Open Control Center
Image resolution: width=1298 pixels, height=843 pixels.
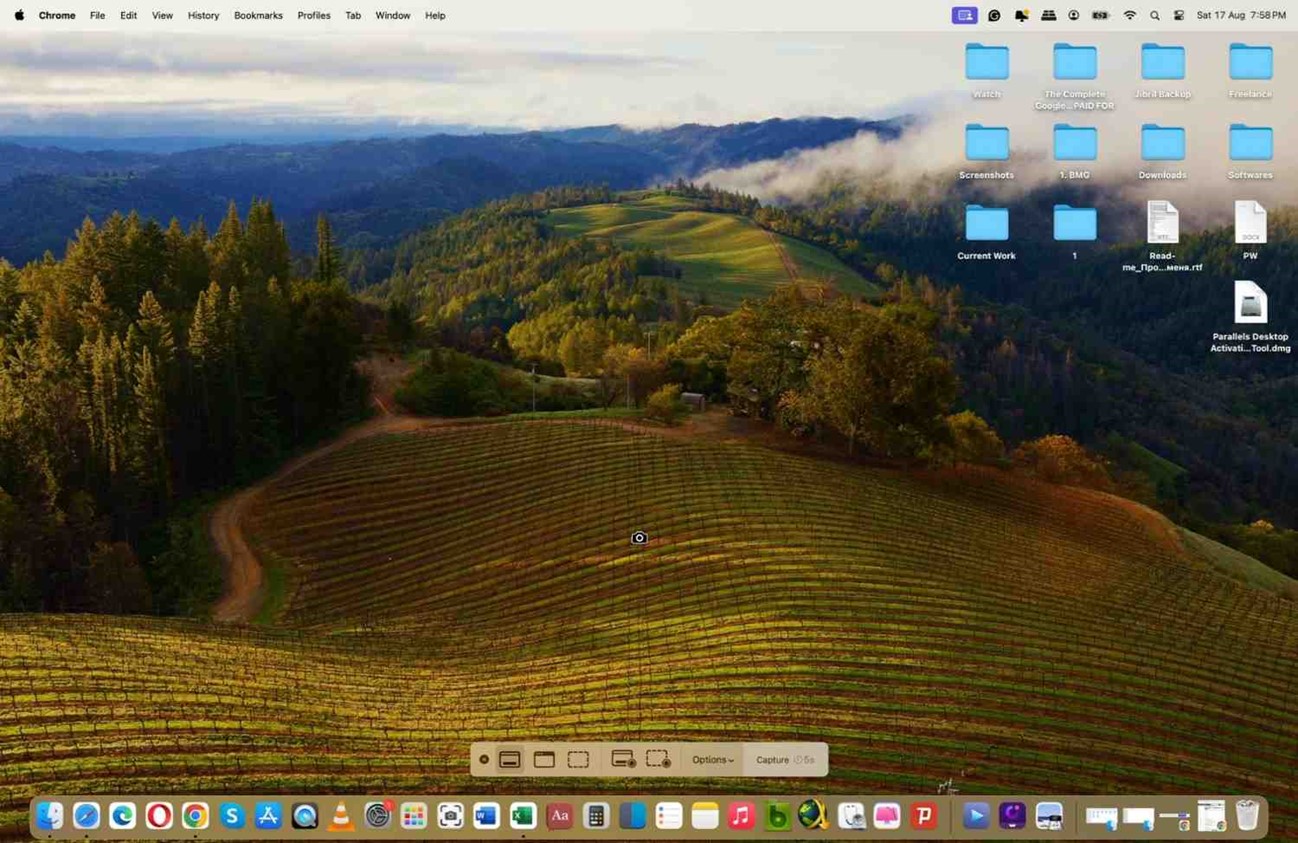(1179, 15)
